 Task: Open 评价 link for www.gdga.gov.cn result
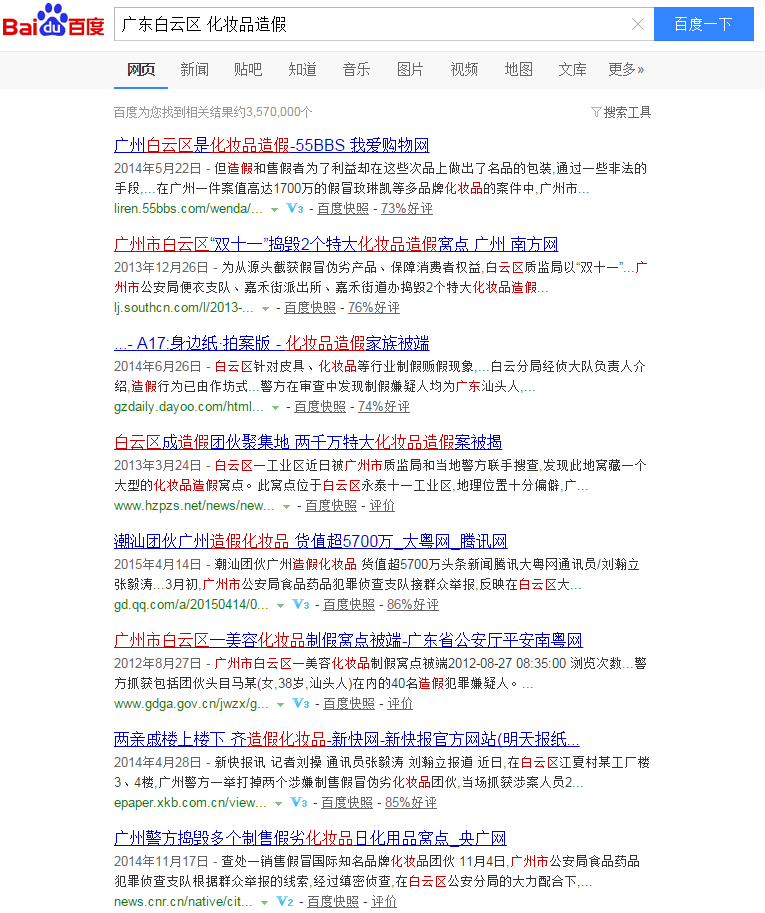[400, 703]
